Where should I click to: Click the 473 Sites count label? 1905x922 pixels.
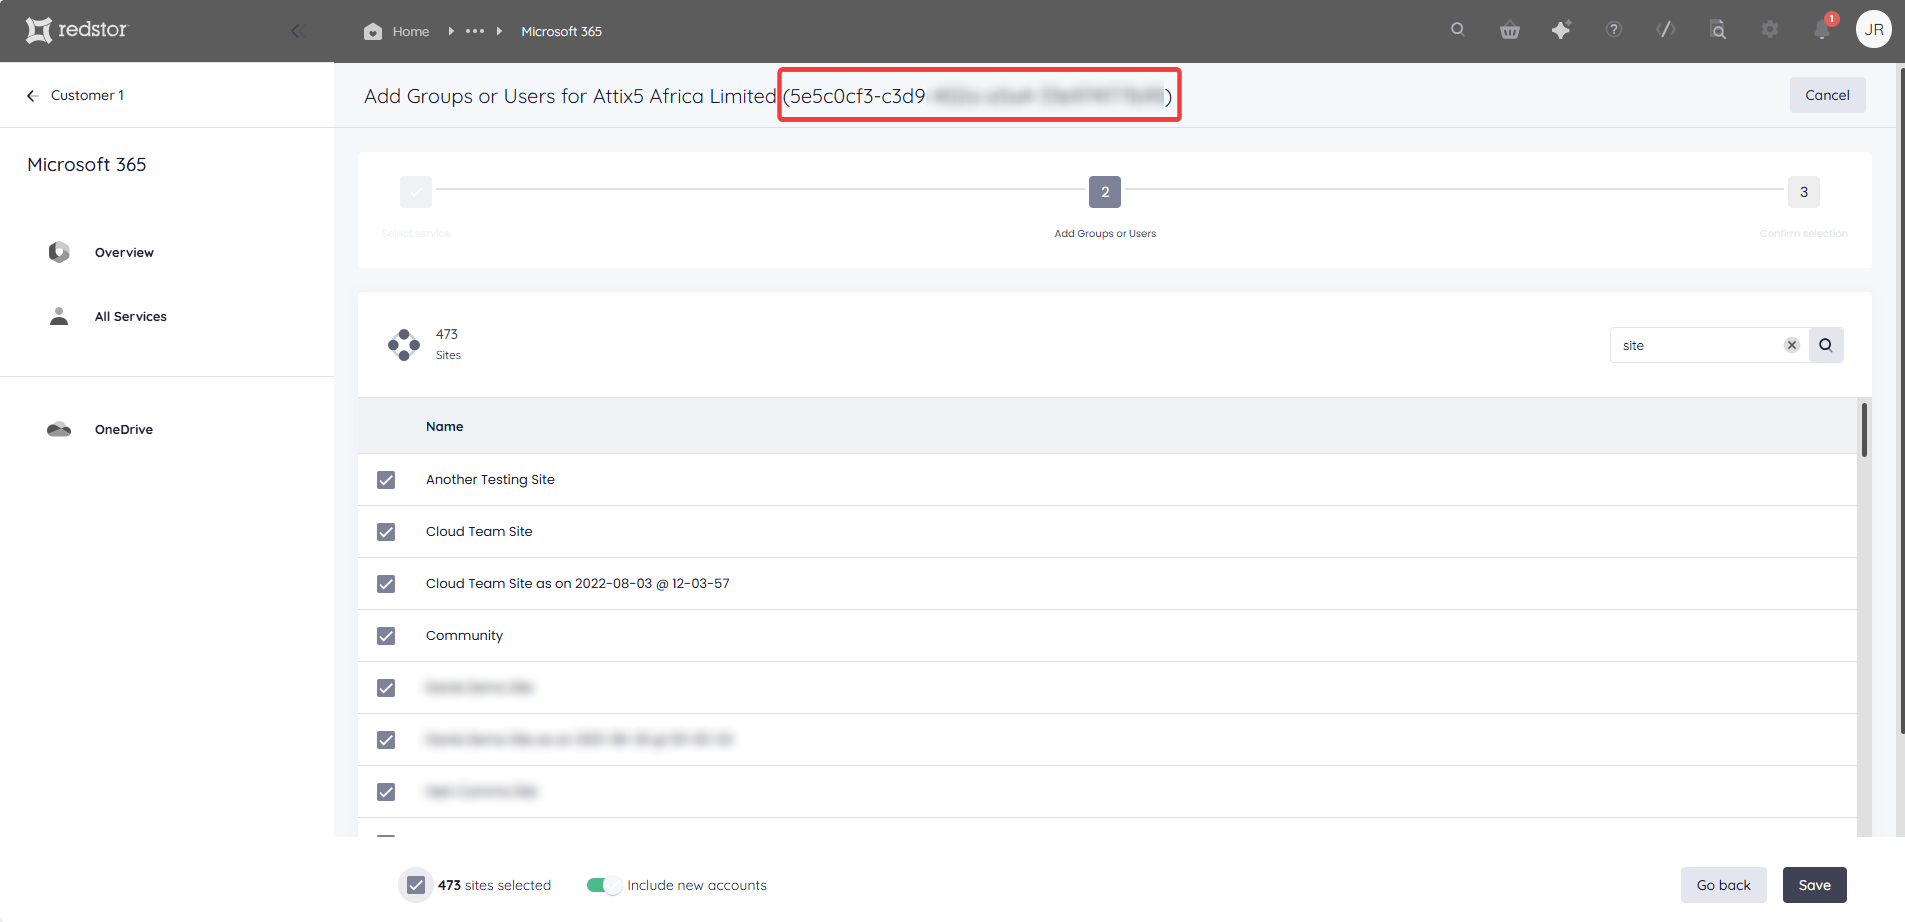[x=448, y=344]
